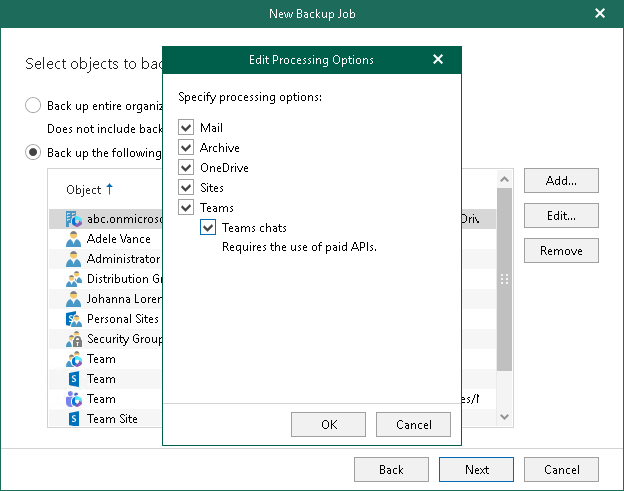Click the Adele Vance user icon
Image resolution: width=624 pixels, height=491 pixels.
74,239
